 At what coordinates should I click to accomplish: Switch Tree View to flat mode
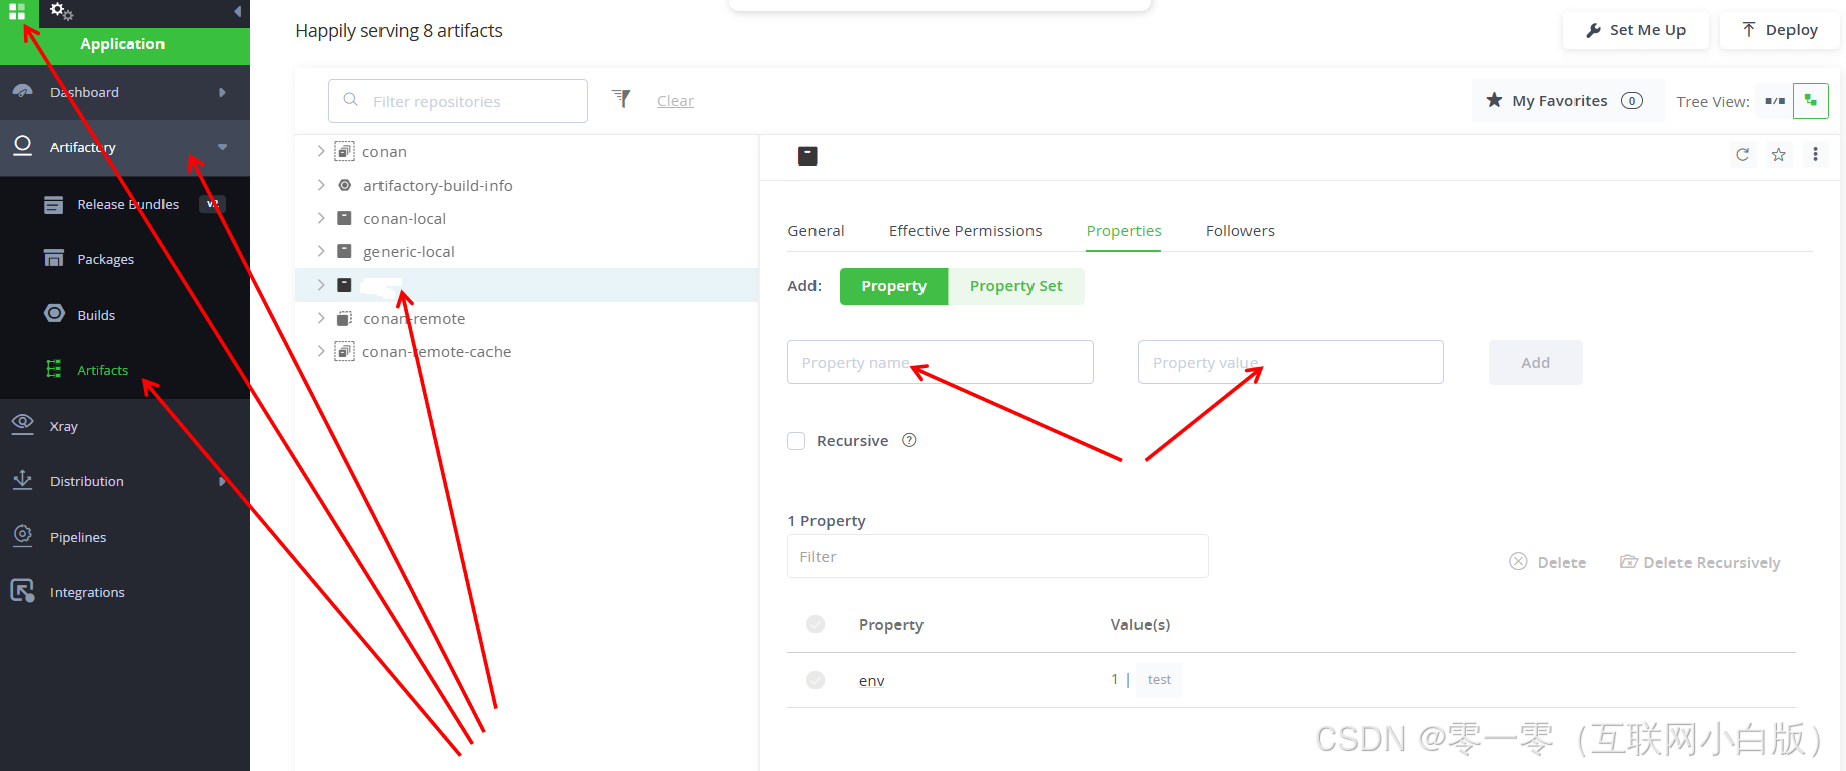click(x=1775, y=101)
